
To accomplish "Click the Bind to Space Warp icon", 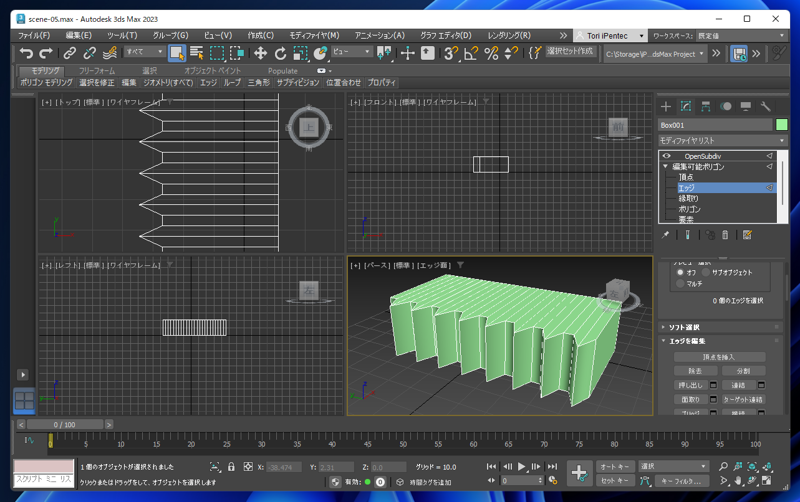I will 110,53.
